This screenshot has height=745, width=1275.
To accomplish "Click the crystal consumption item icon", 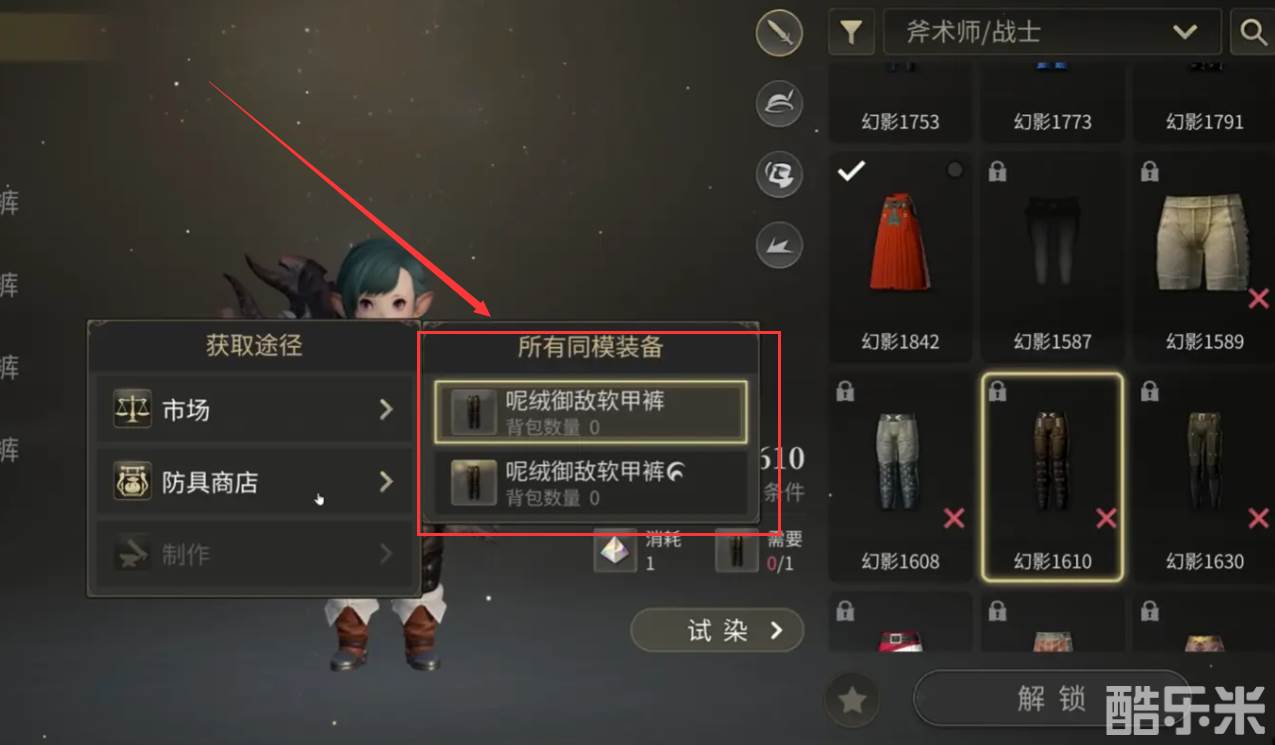I will pos(616,551).
